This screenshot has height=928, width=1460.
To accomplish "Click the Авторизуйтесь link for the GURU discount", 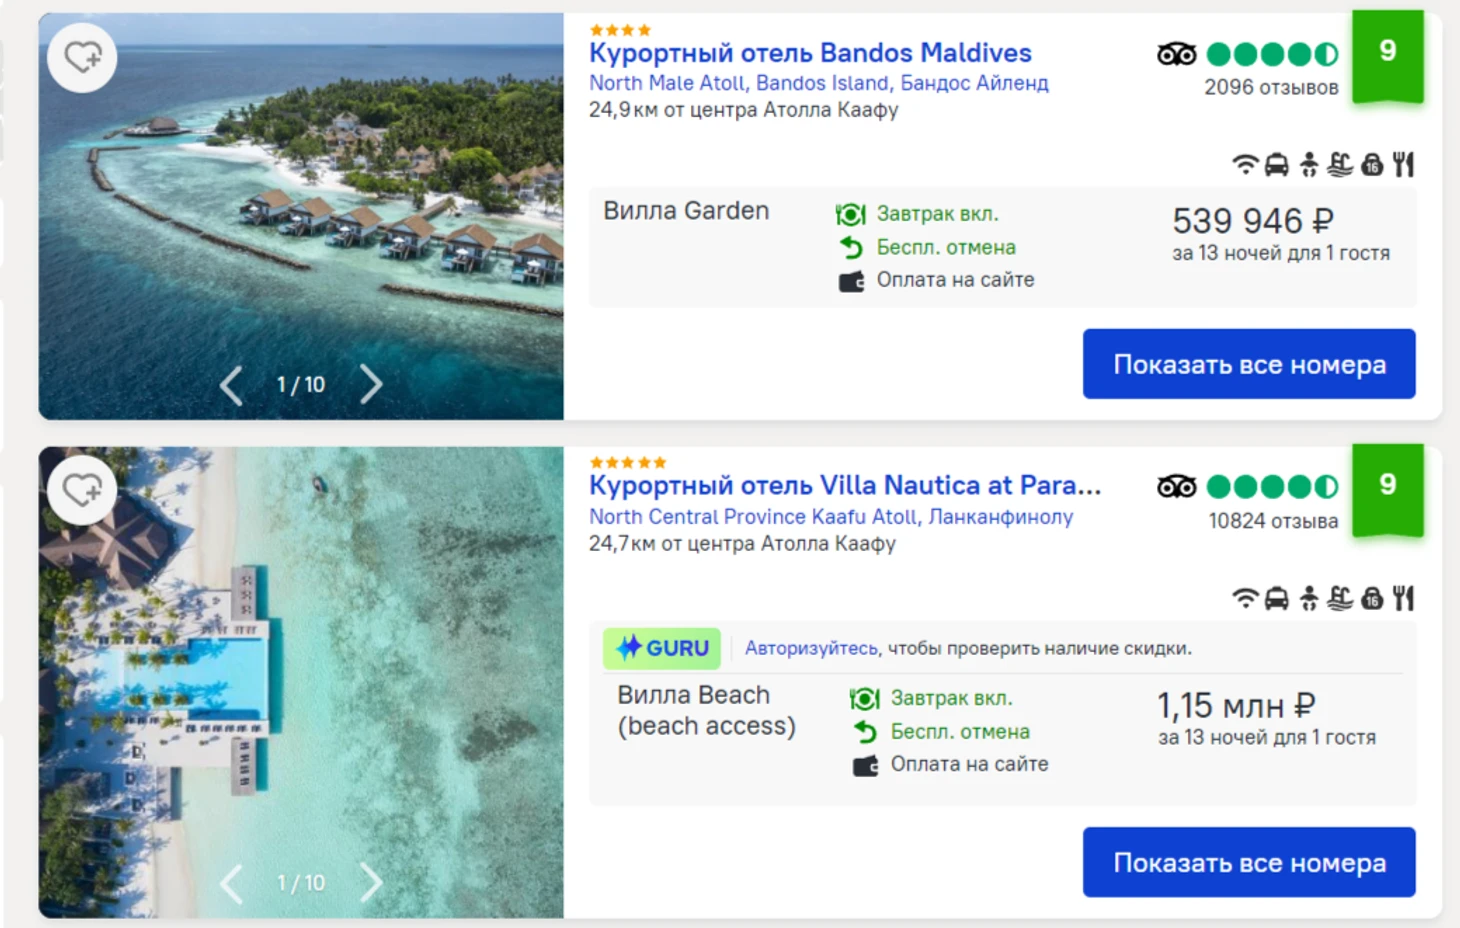I will [810, 648].
